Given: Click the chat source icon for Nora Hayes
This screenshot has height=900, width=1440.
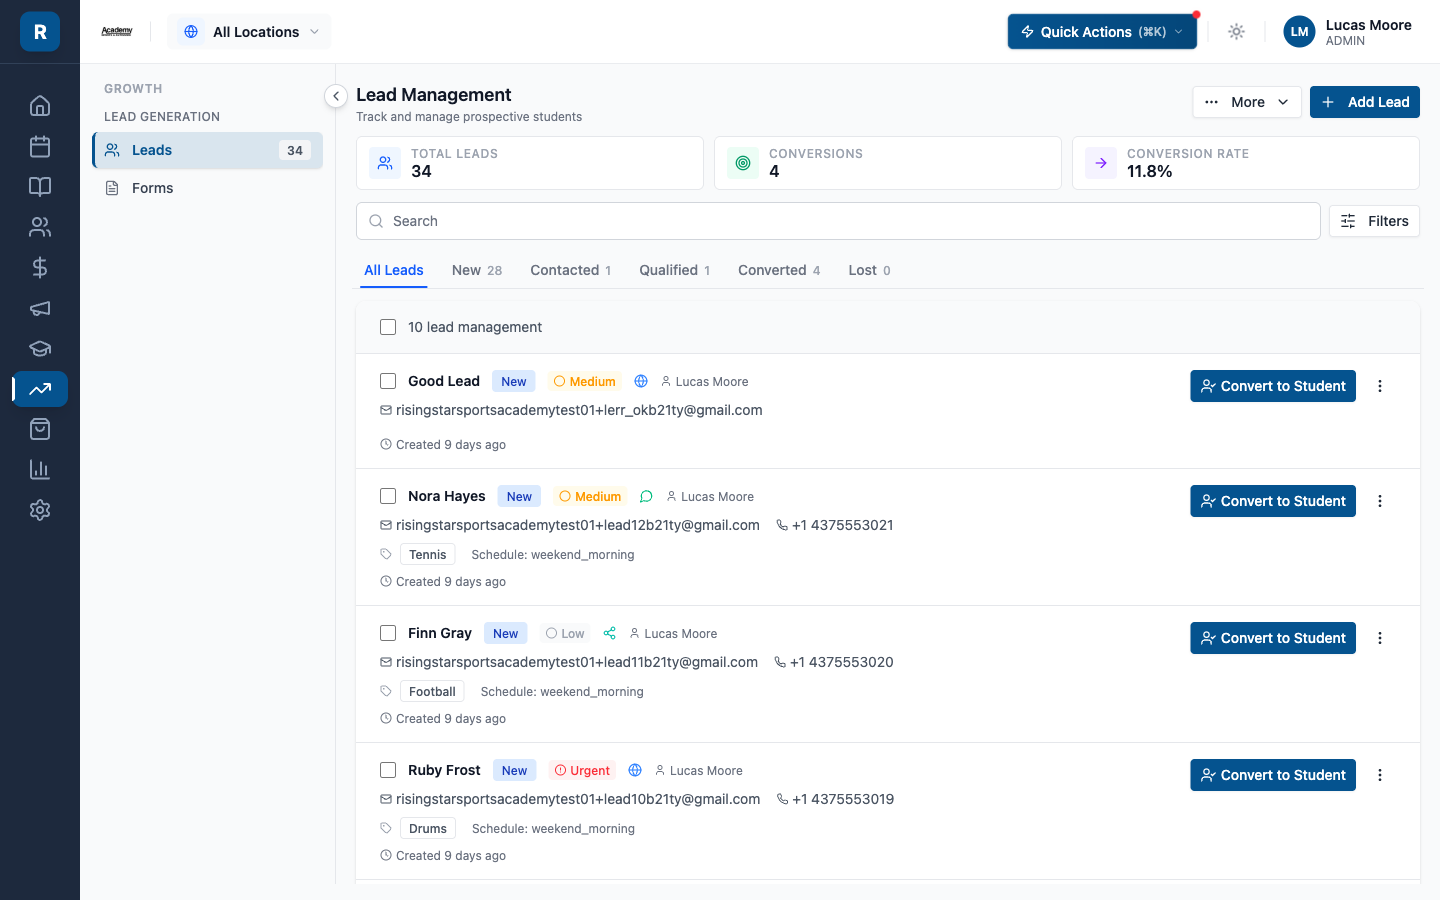Looking at the screenshot, I should tap(646, 496).
